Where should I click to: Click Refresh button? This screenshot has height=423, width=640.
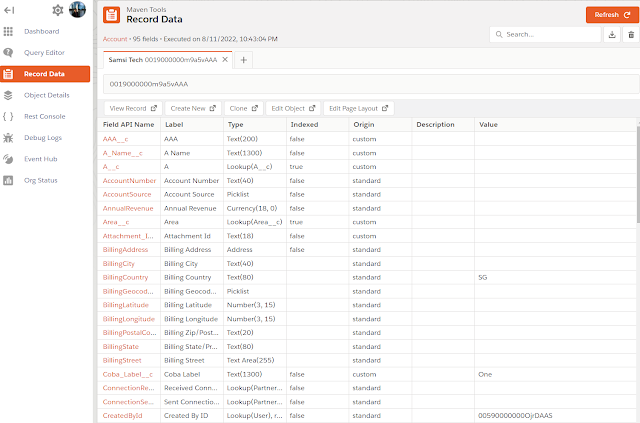(x=612, y=15)
